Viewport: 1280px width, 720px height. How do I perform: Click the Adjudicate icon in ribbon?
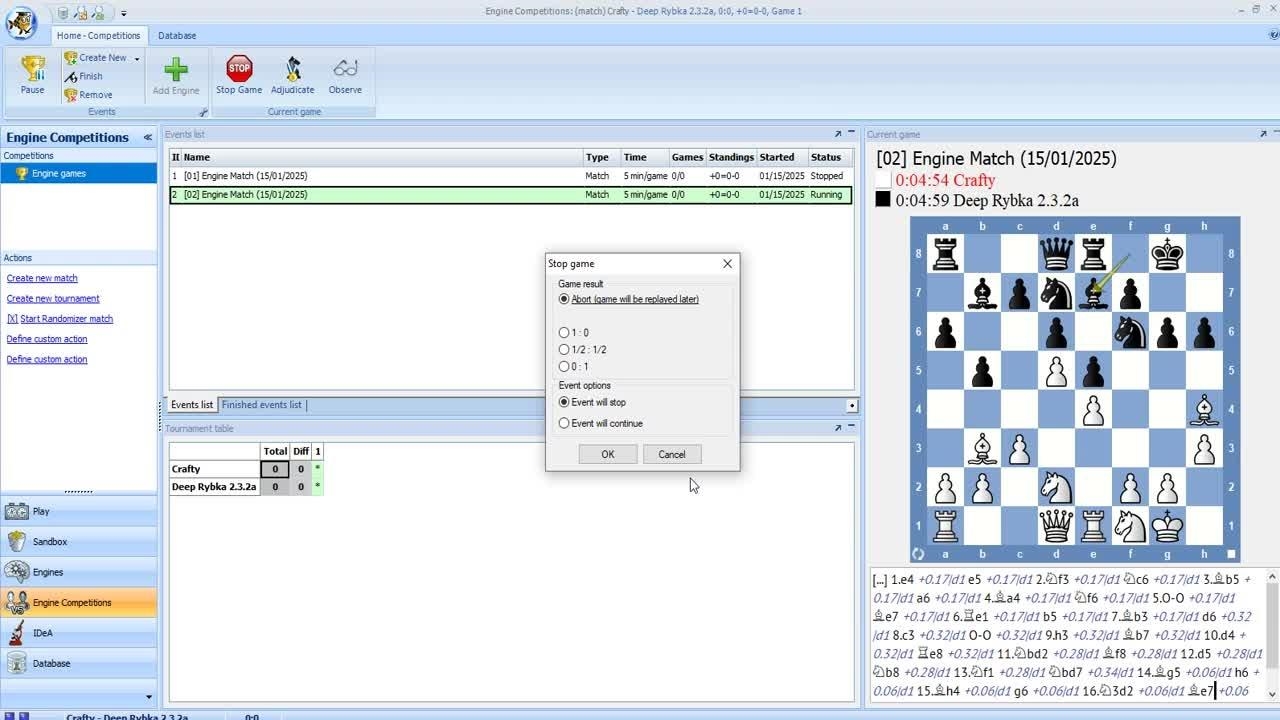(x=292, y=69)
